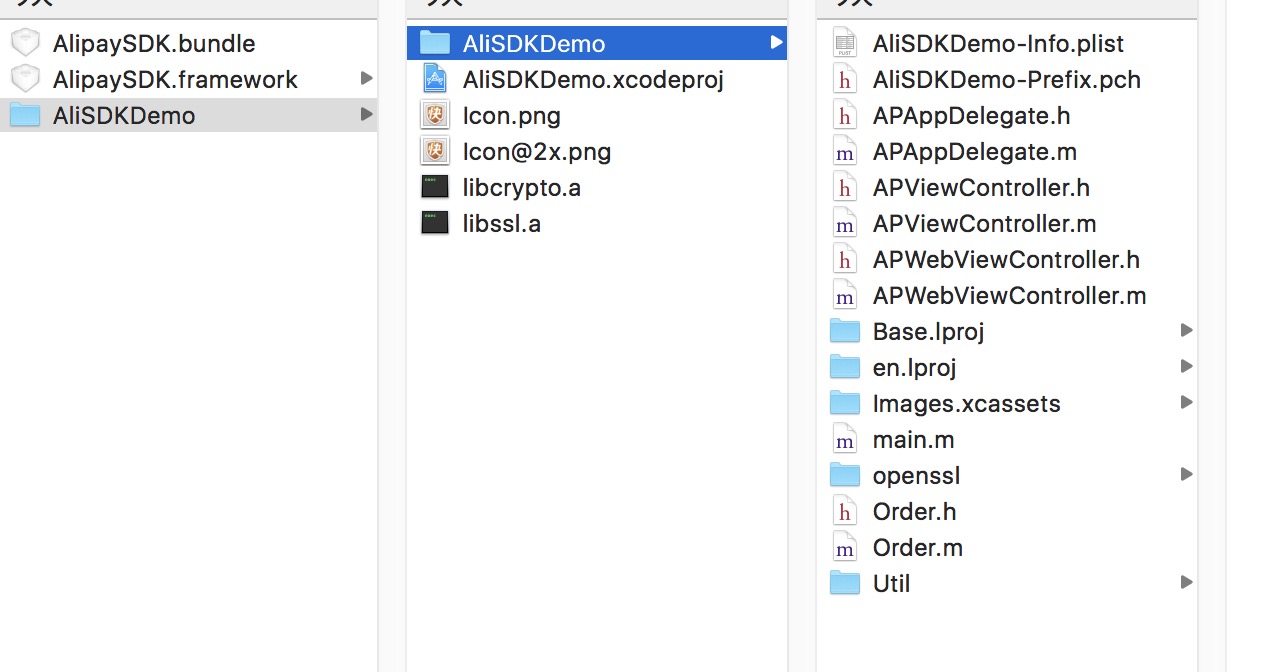Click the AlipaySDK.framework icon
Viewport: 1270px width, 672px height.
[25, 79]
